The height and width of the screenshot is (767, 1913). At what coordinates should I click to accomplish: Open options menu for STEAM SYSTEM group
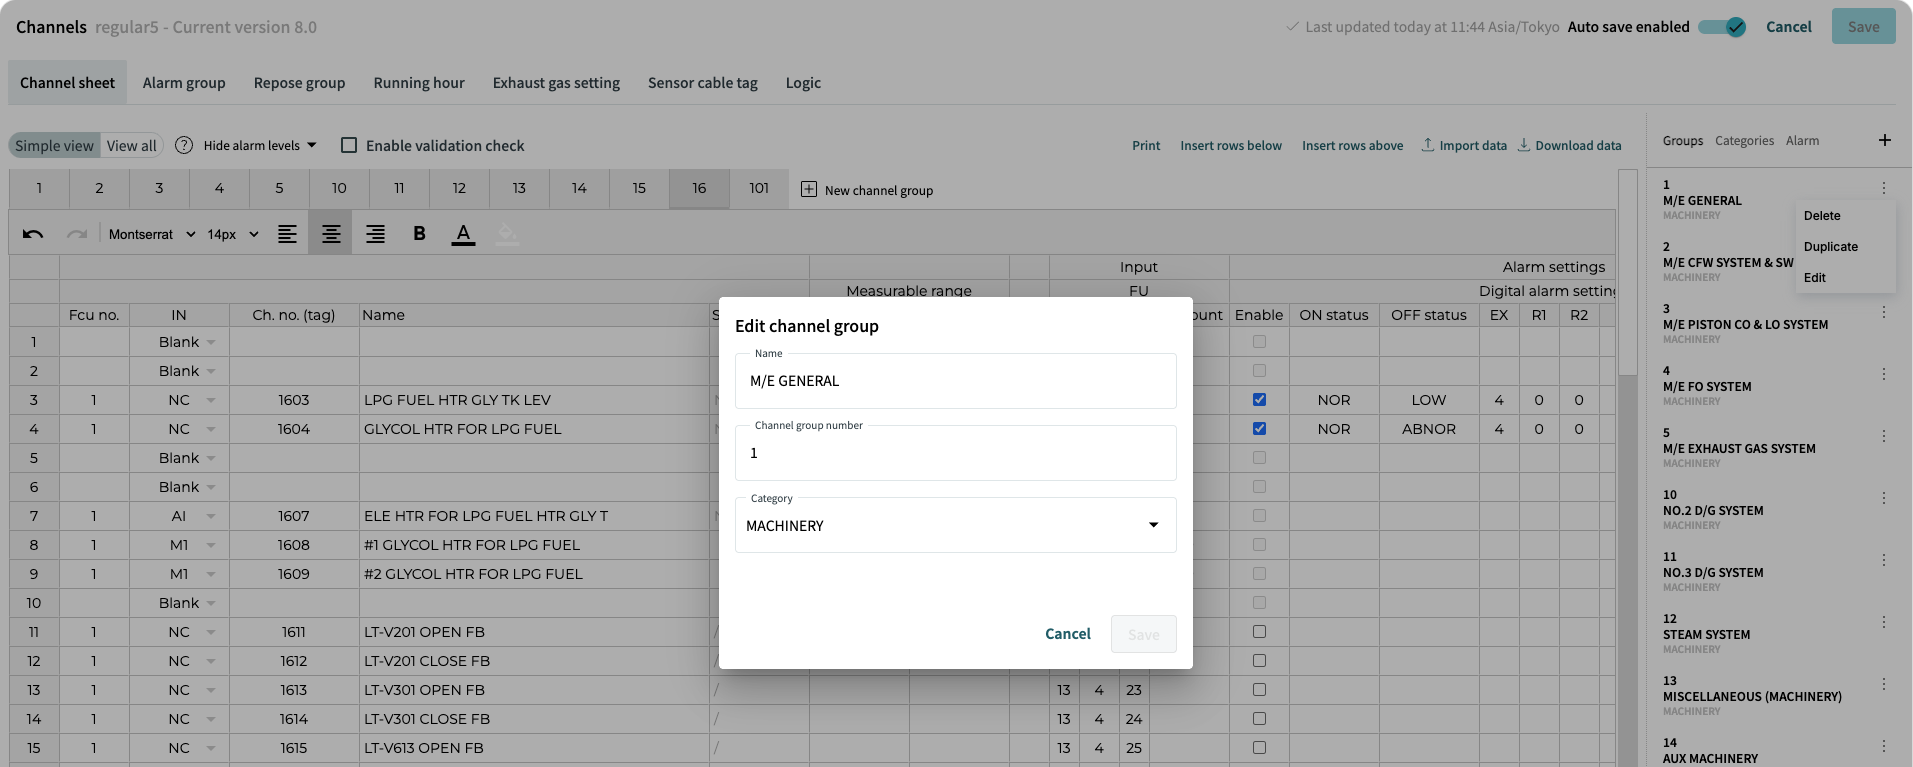(x=1884, y=622)
